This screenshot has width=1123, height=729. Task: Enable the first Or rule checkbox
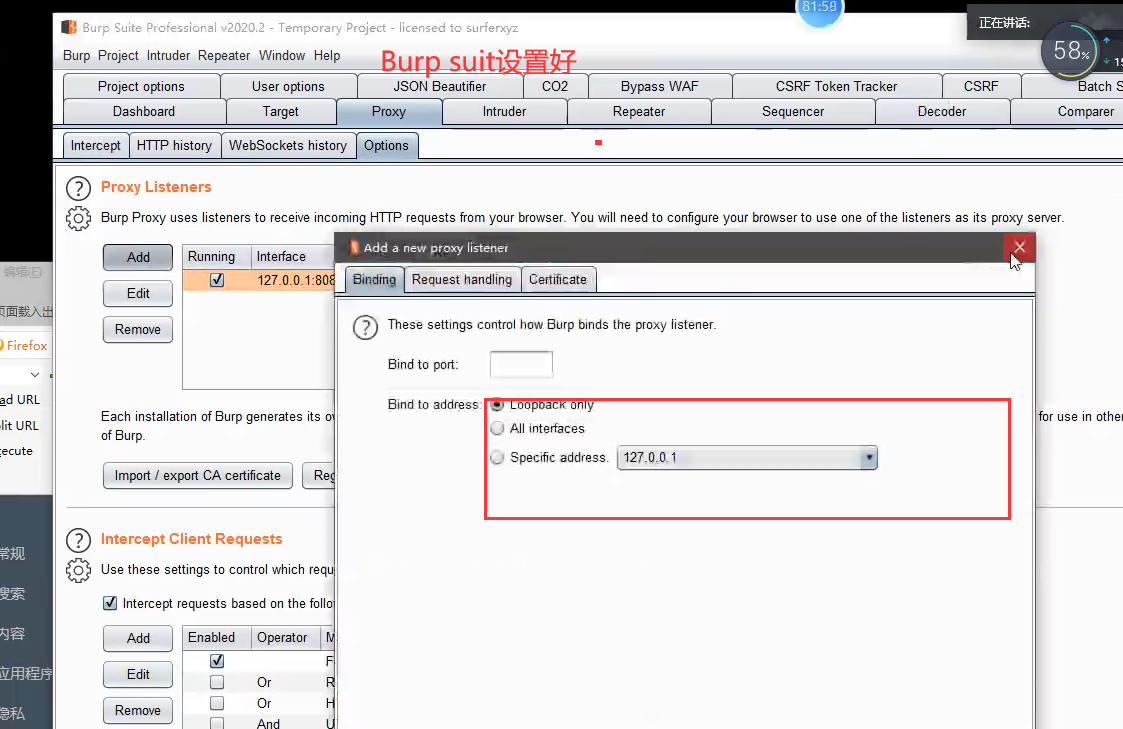pos(217,682)
